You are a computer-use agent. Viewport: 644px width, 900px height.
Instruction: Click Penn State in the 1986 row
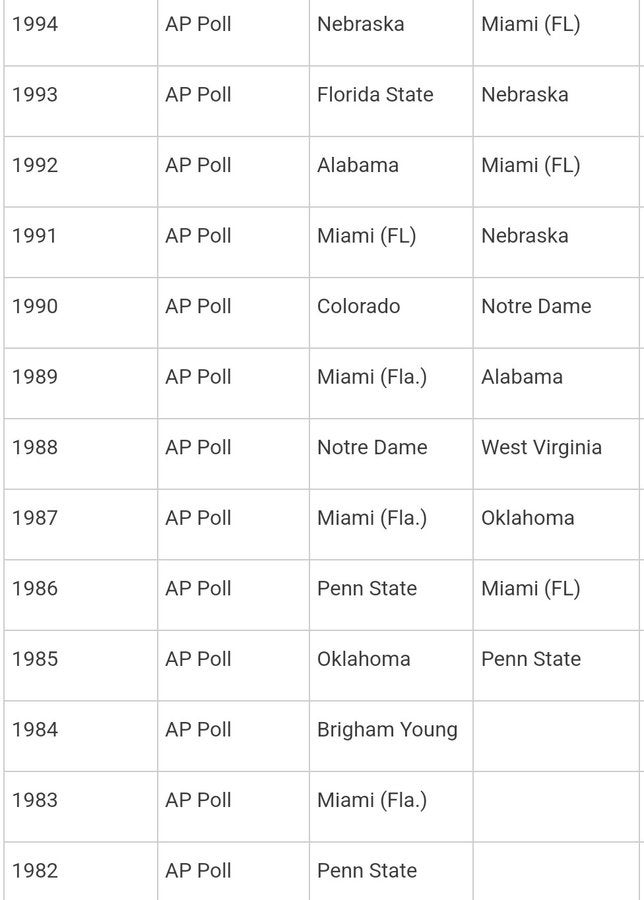point(366,588)
